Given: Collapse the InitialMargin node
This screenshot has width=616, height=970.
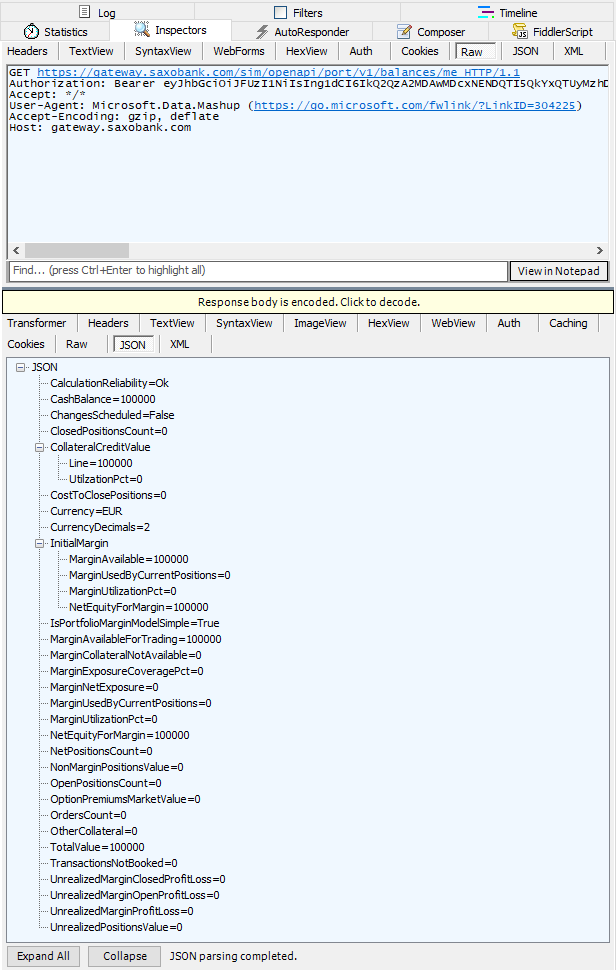Looking at the screenshot, I should point(40,544).
